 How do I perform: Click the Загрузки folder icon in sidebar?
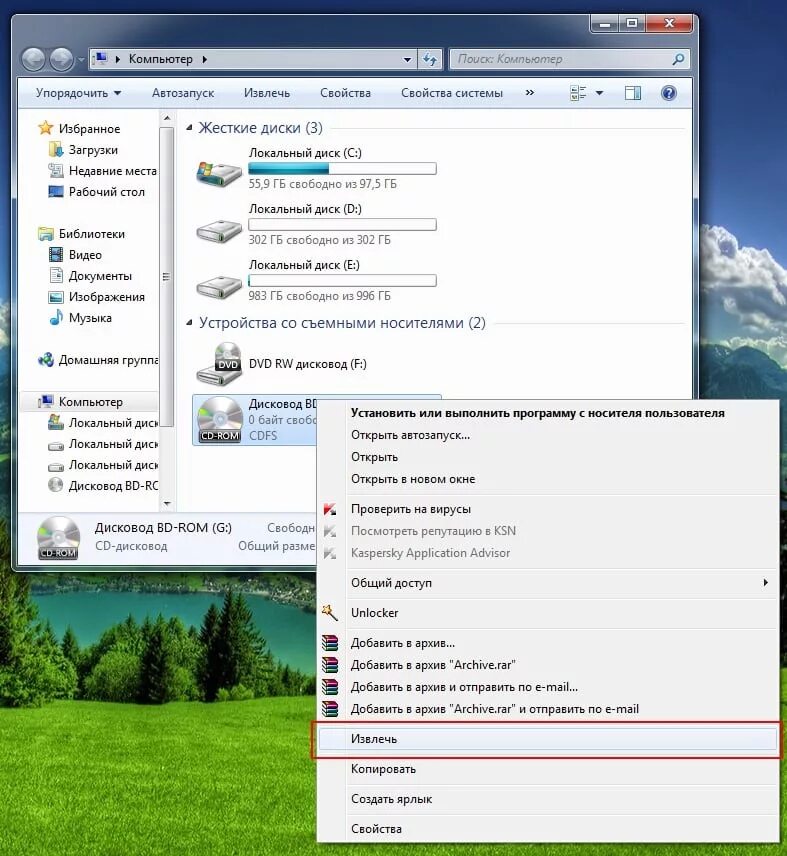[56, 149]
